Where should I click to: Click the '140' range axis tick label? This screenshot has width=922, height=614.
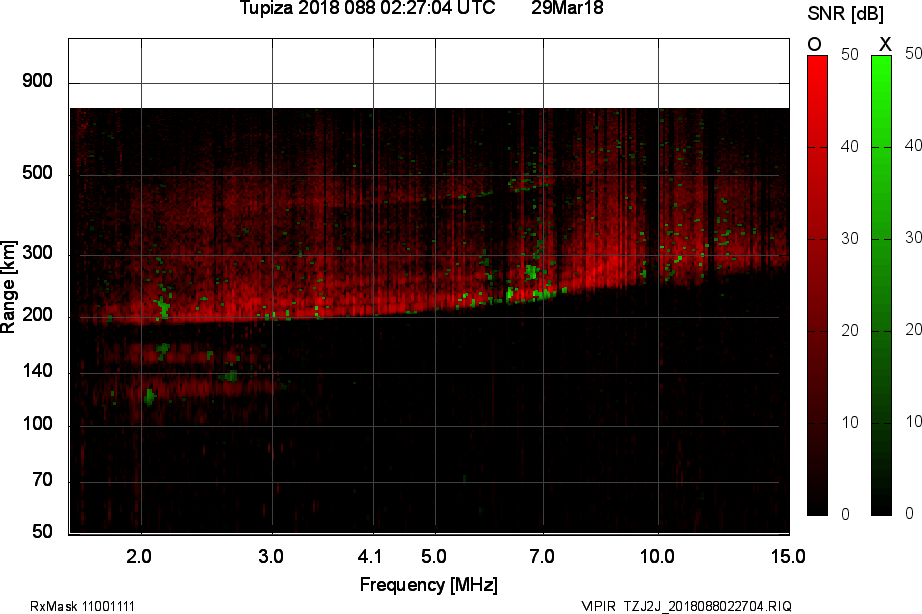coord(37,371)
